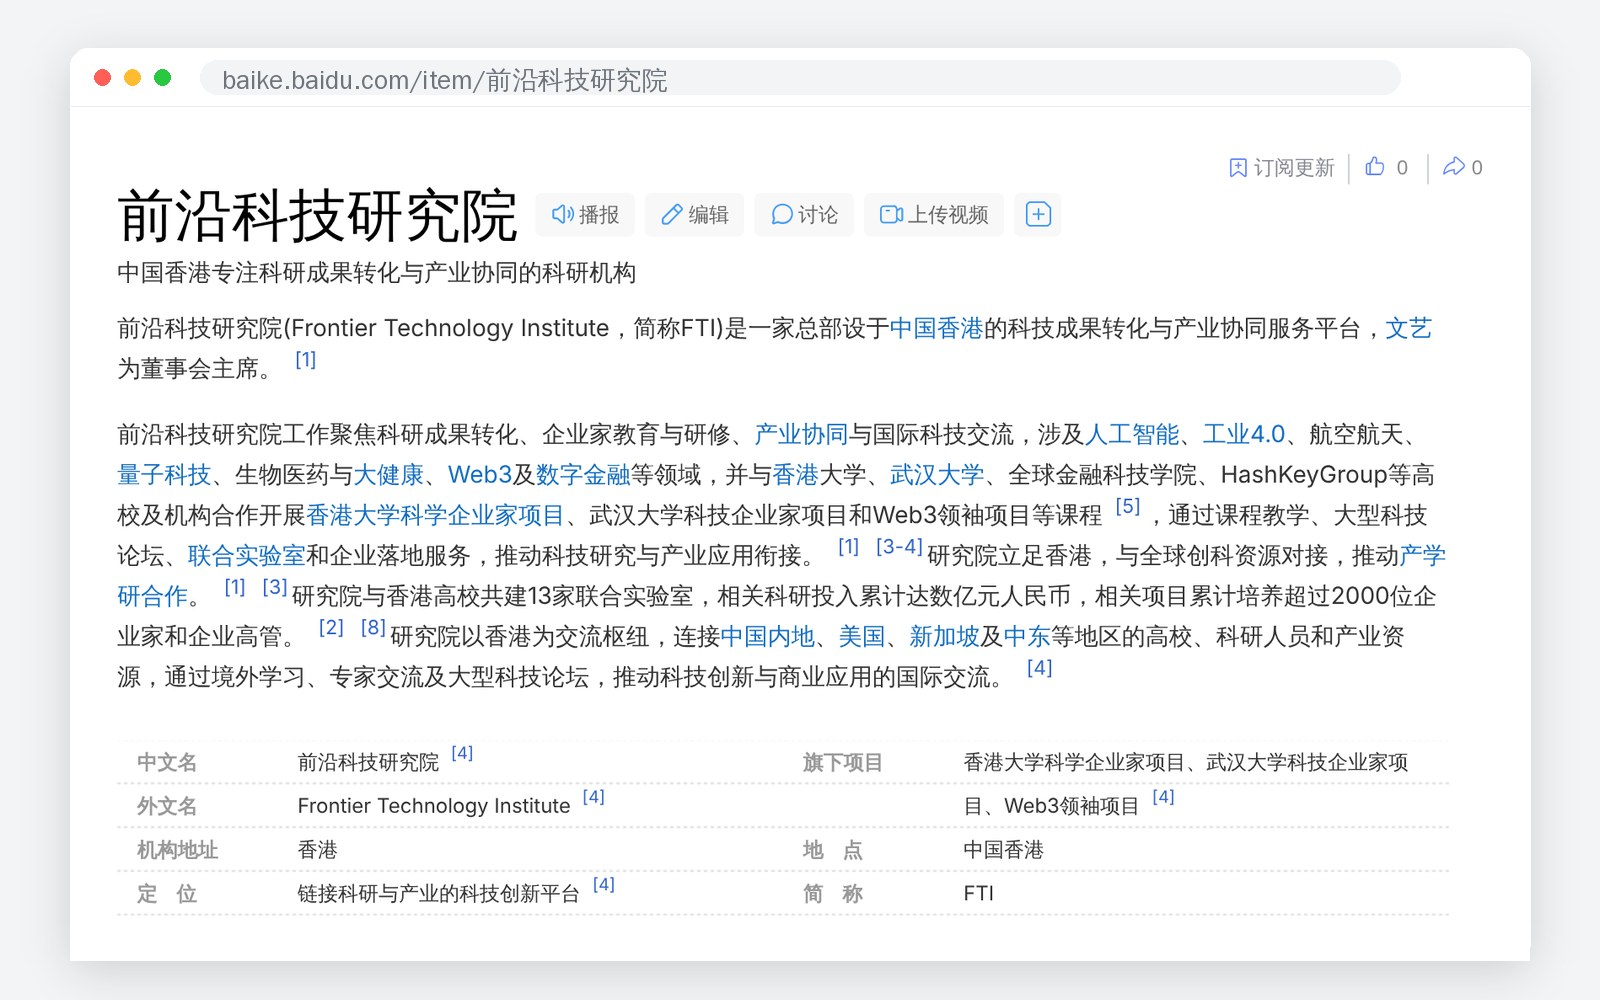Screen dimensions: 1600x1000
Task: Open 香港大学科学企业家项目 link
Action: (x=435, y=515)
